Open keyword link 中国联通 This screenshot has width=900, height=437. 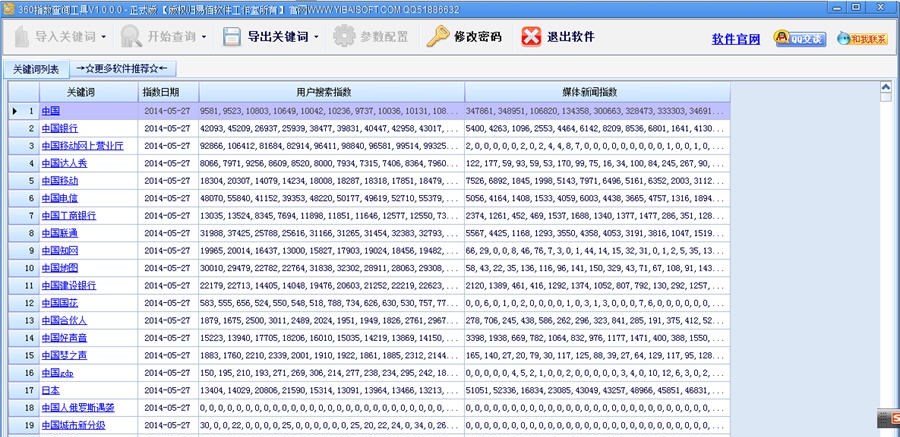click(60, 233)
